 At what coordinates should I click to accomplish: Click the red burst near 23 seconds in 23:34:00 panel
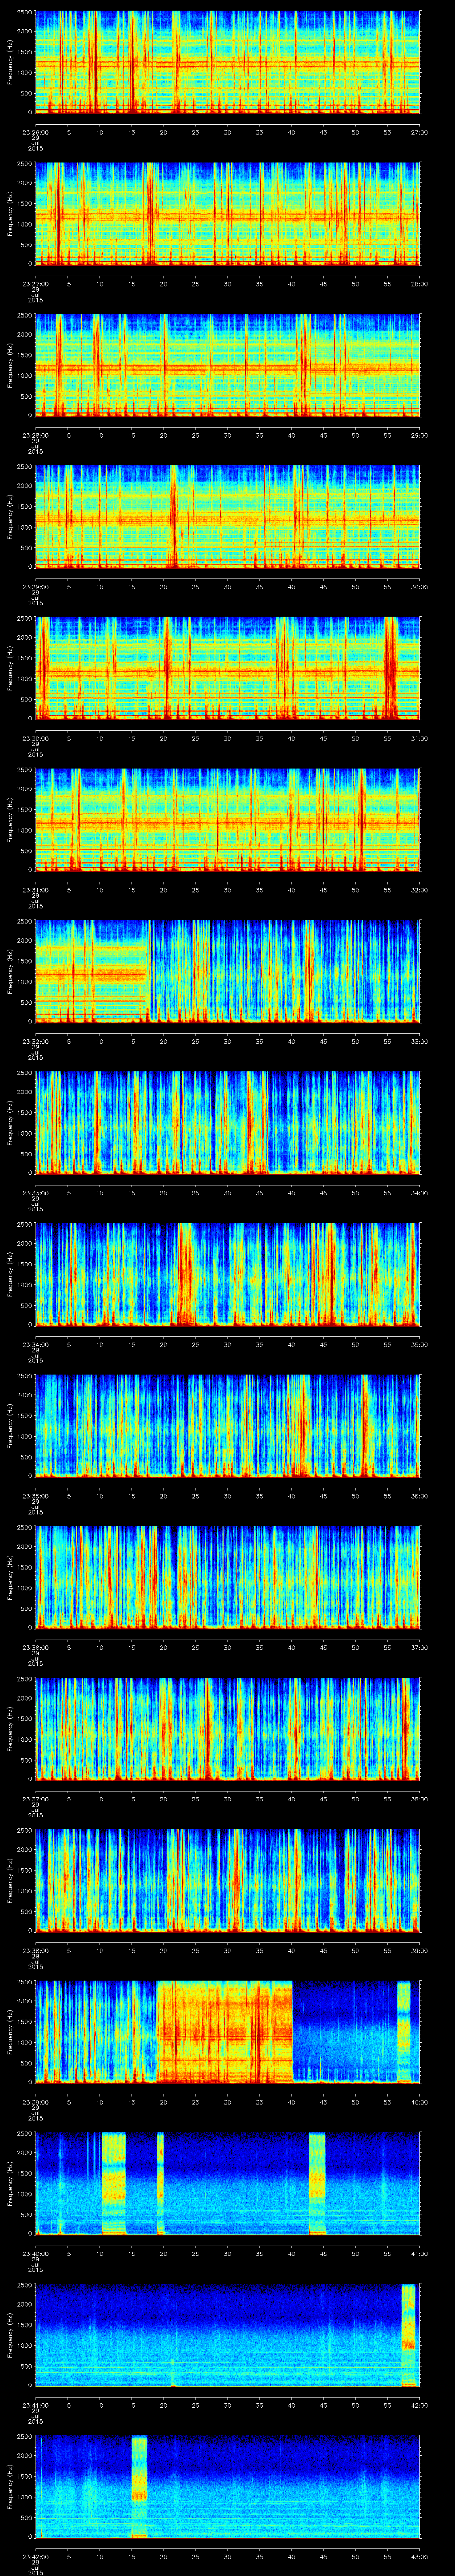coord(184,1274)
